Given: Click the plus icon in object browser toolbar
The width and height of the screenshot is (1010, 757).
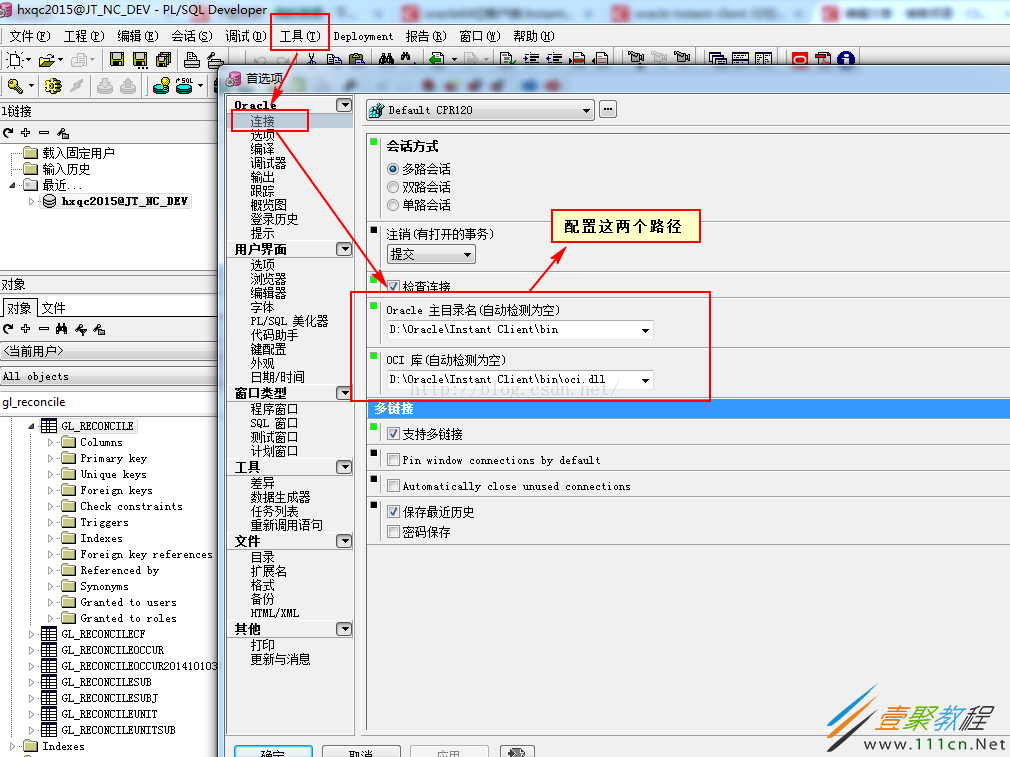Looking at the screenshot, I should [x=26, y=329].
